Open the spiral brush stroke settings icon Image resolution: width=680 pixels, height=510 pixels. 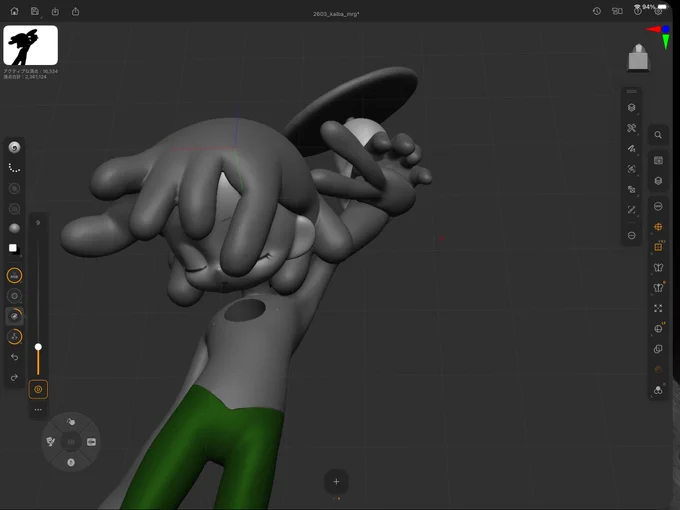[14, 147]
